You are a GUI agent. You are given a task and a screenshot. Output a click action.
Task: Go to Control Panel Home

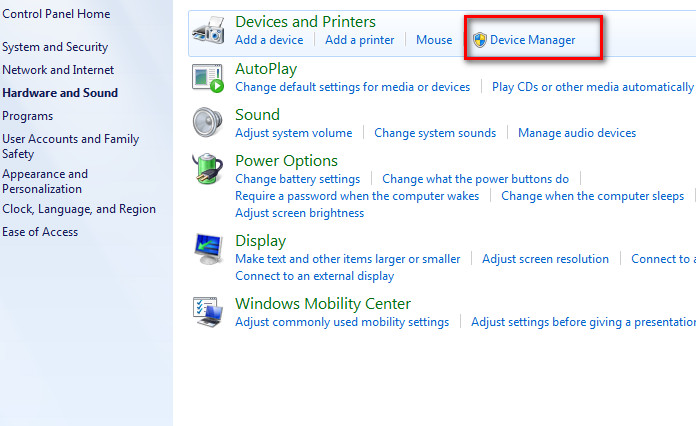pyautogui.click(x=56, y=14)
